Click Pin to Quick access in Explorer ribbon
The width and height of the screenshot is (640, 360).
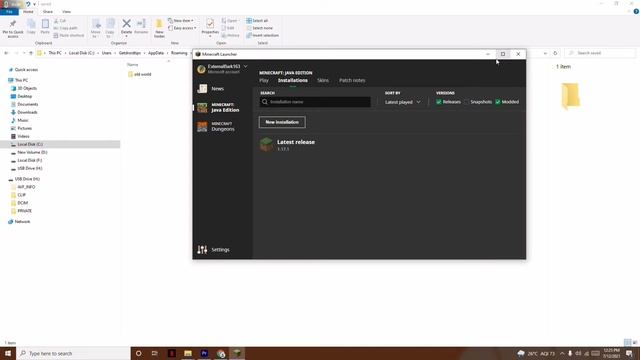[13, 29]
